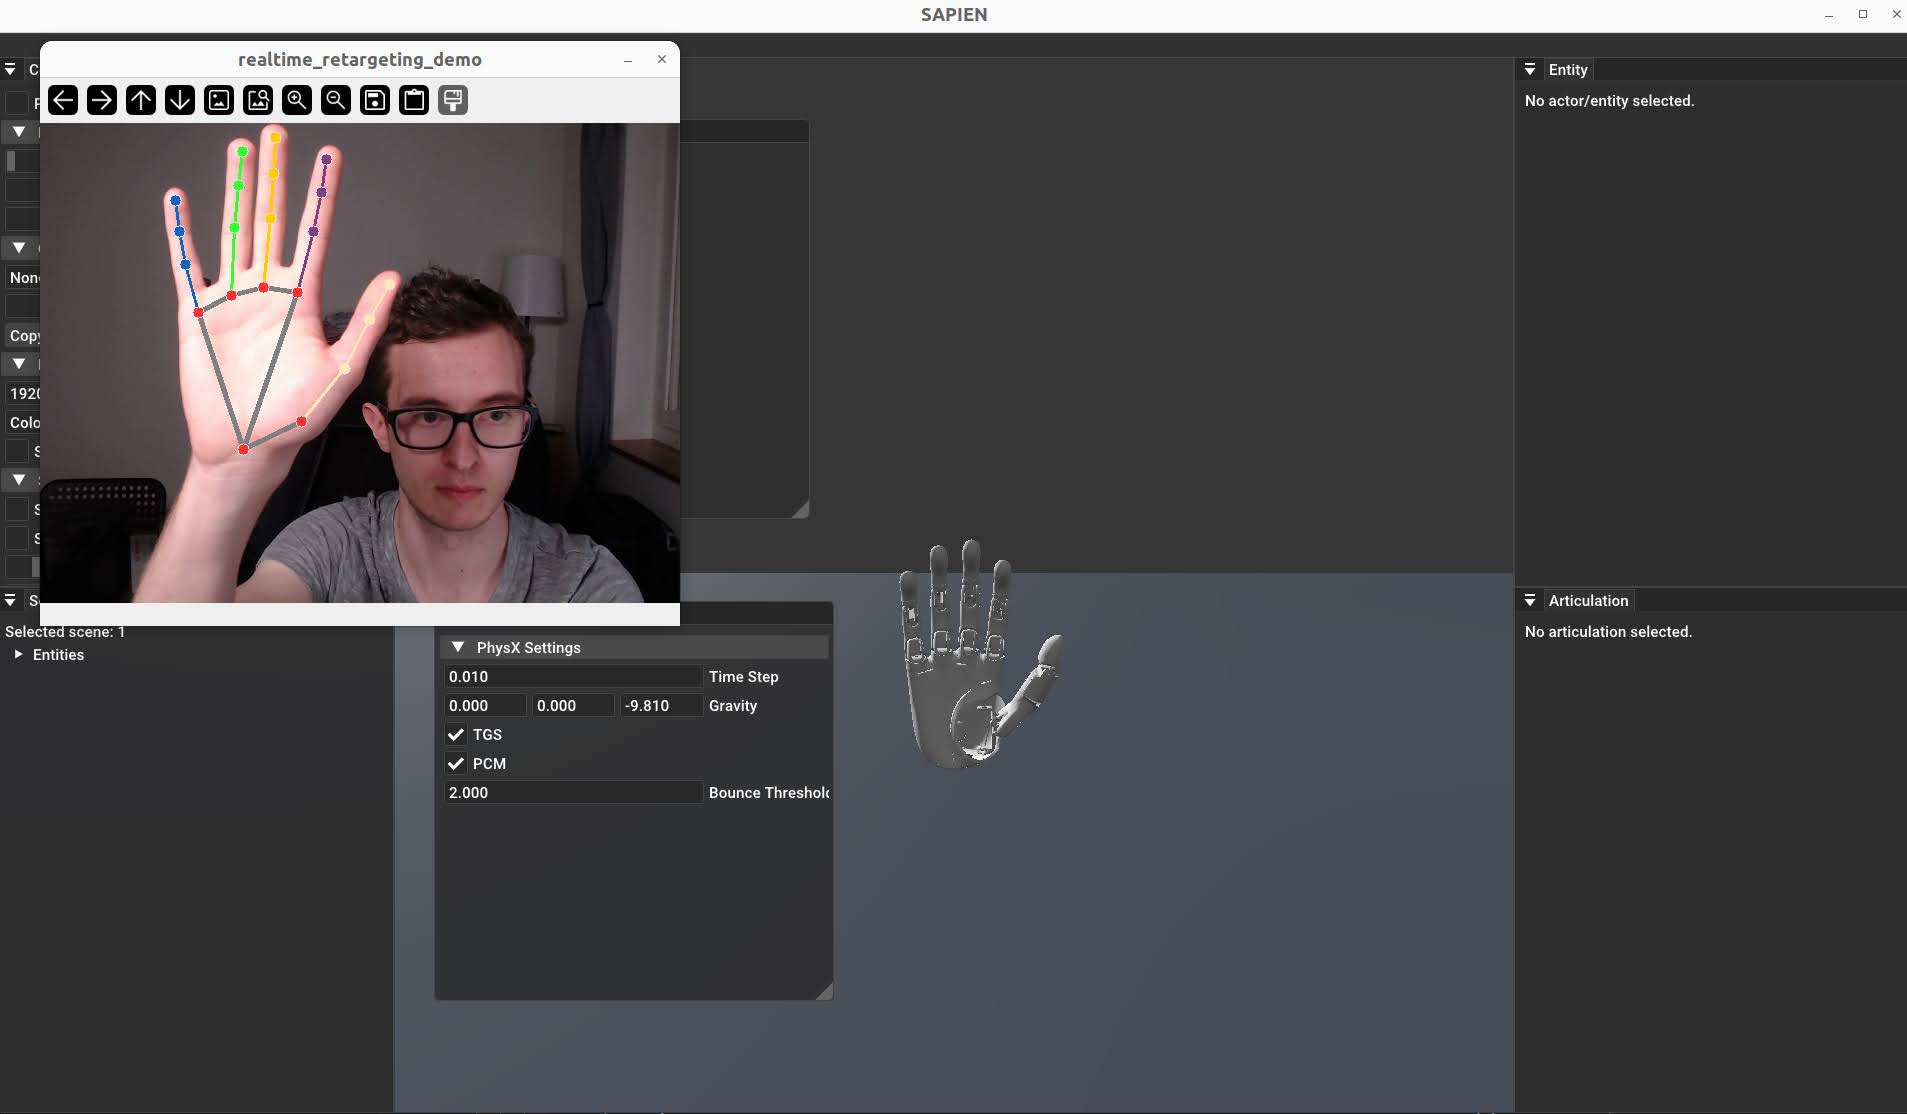Expand the Entities tree item
Viewport: 1907px width, 1114px height.
point(17,655)
